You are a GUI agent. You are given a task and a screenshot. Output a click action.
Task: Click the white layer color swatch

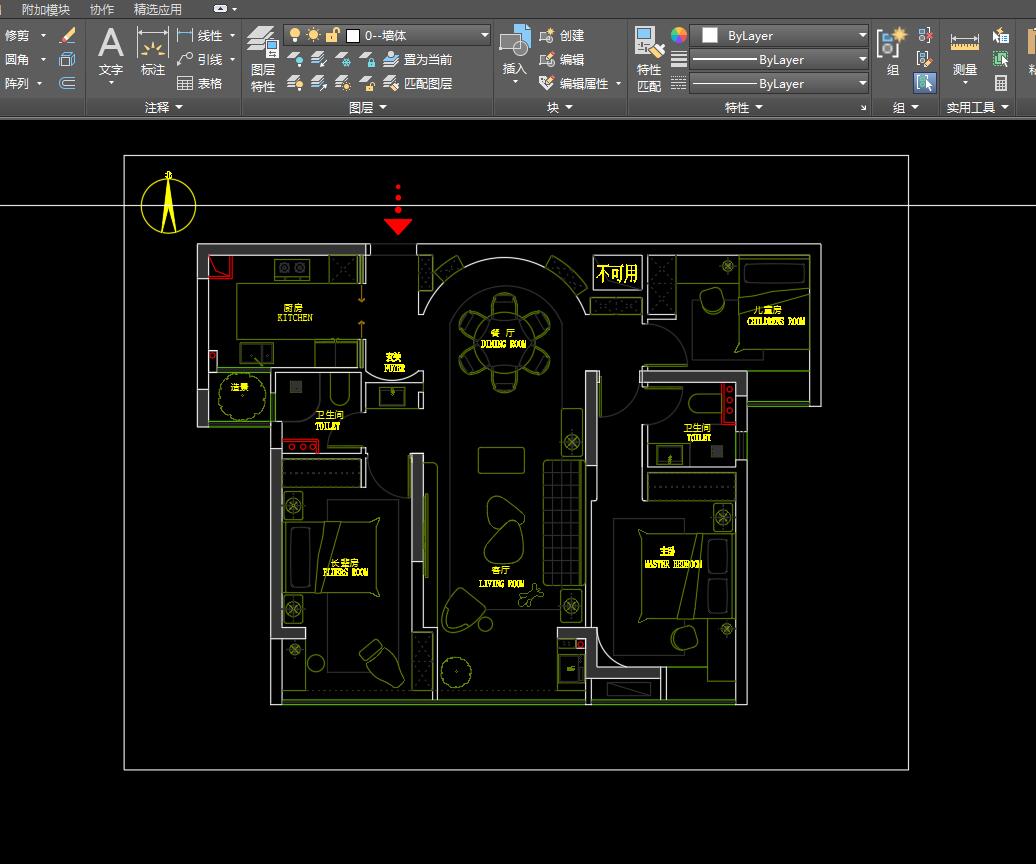pyautogui.click(x=353, y=36)
